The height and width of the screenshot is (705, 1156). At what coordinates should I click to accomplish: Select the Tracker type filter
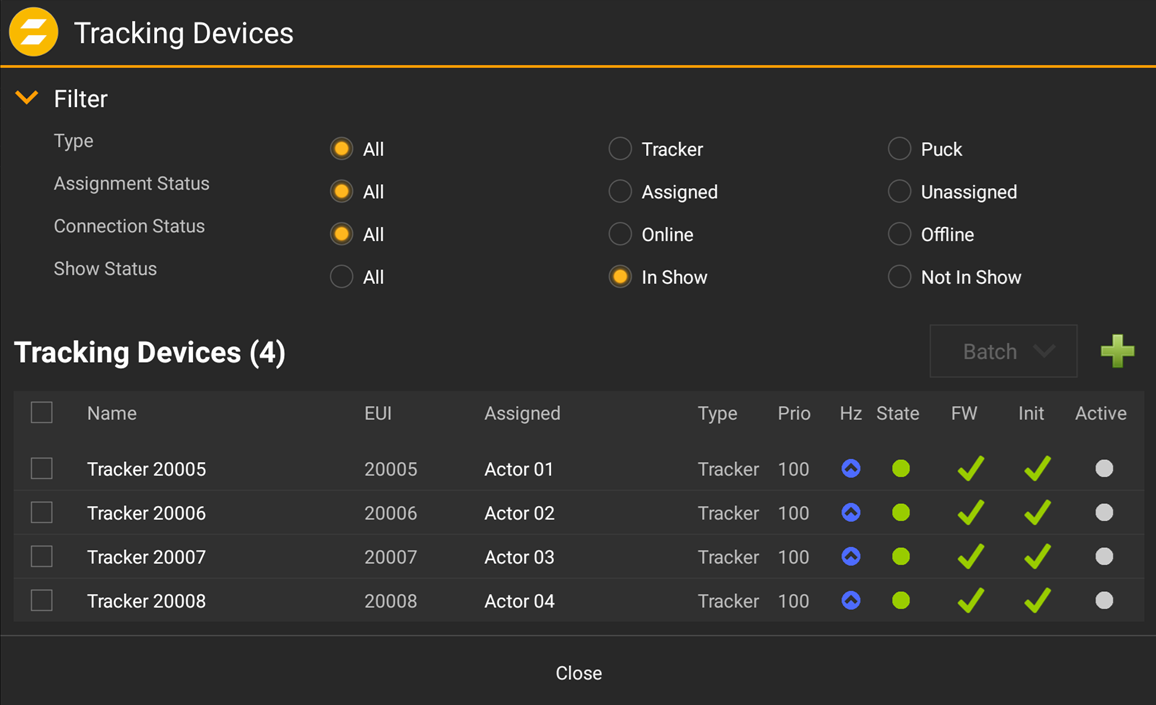click(620, 148)
